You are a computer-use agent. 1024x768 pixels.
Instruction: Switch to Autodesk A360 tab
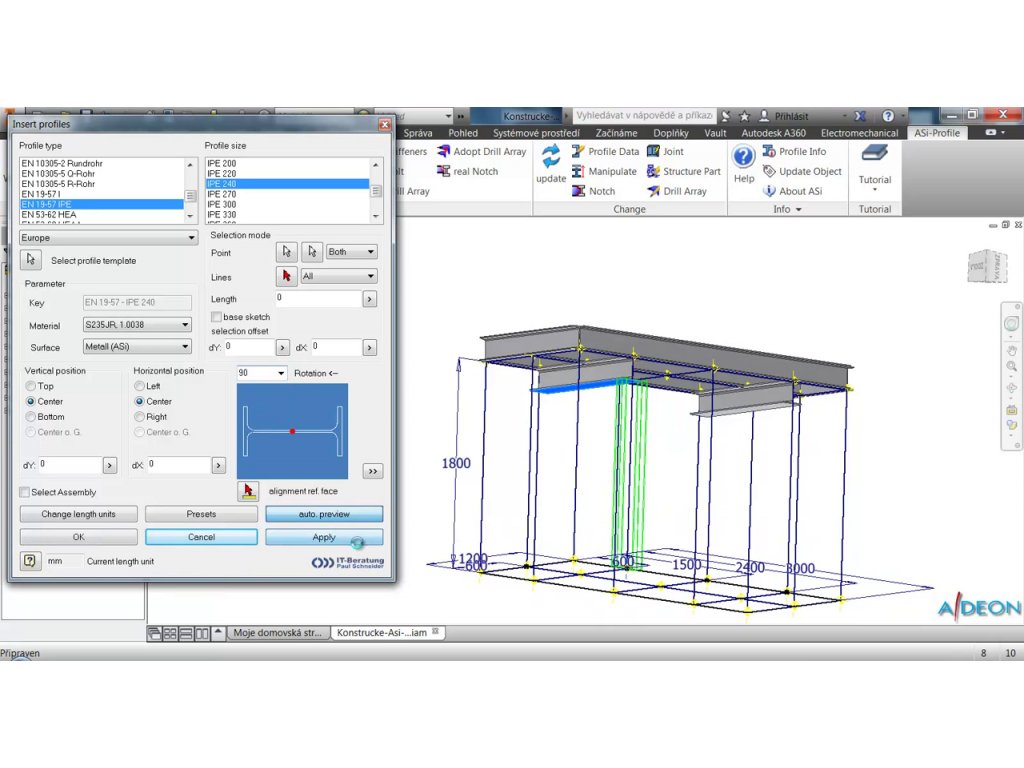point(773,133)
